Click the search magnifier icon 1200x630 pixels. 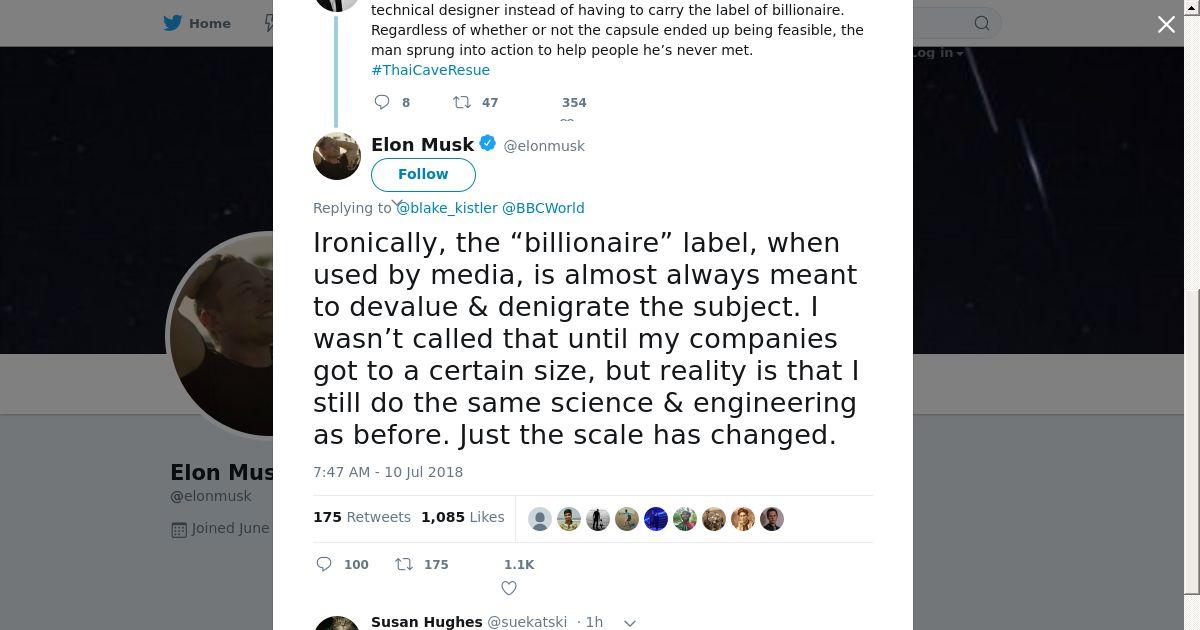tap(982, 23)
